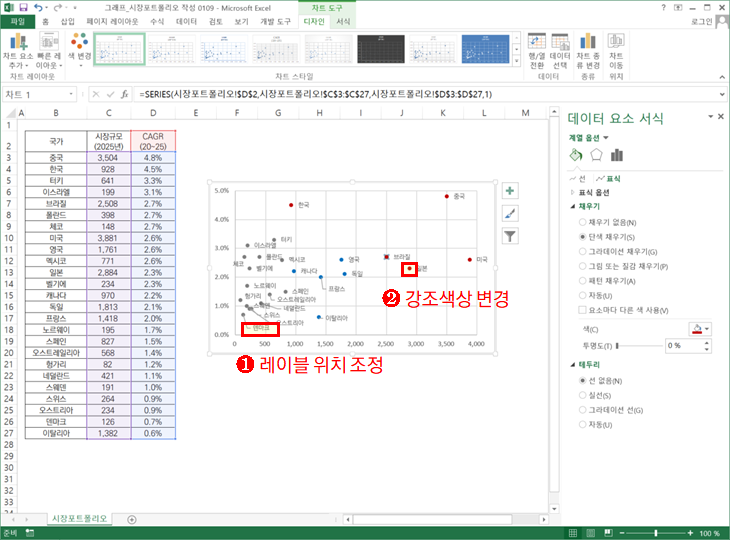Switch to Page Break Preview icon
This screenshot has width=730, height=540.
(x=608, y=533)
